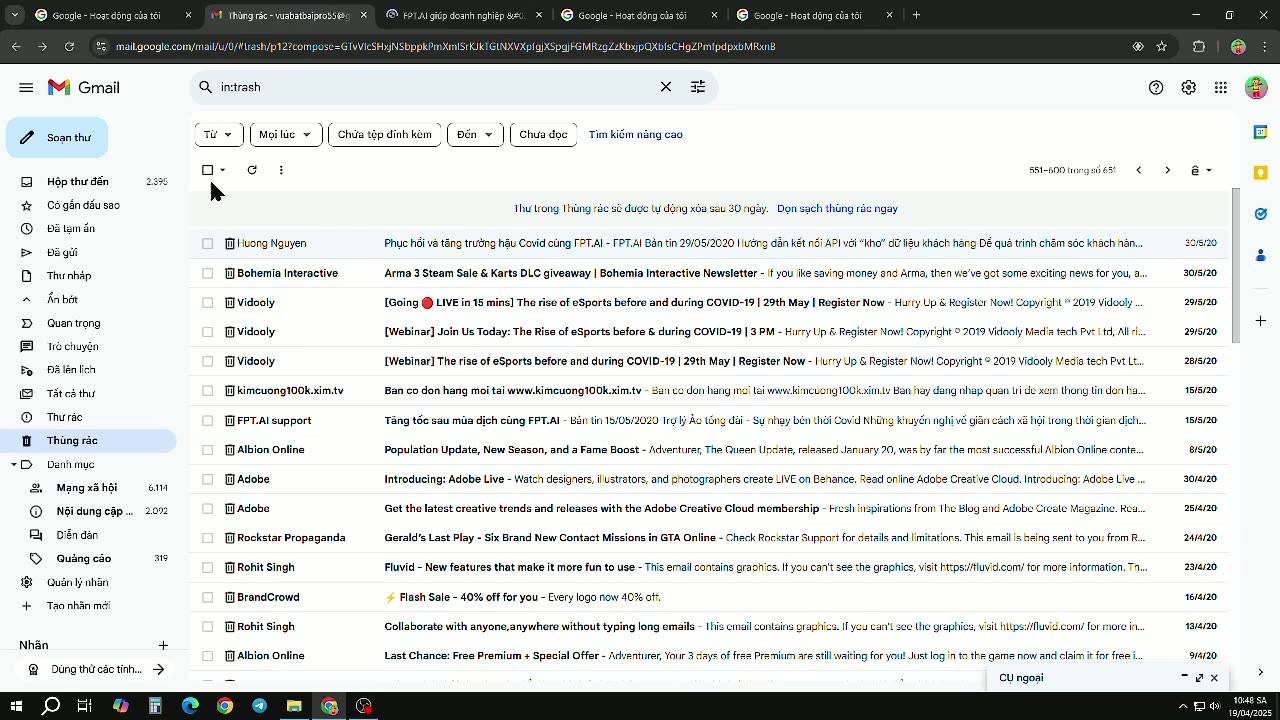1280x720 pixels.
Task: Tick the select-all messages checkbox
Action: tap(208, 170)
